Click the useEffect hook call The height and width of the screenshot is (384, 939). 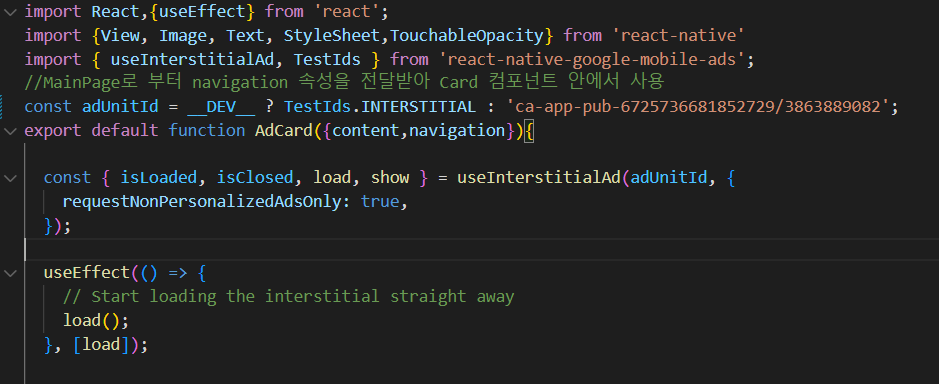click(x=87, y=273)
